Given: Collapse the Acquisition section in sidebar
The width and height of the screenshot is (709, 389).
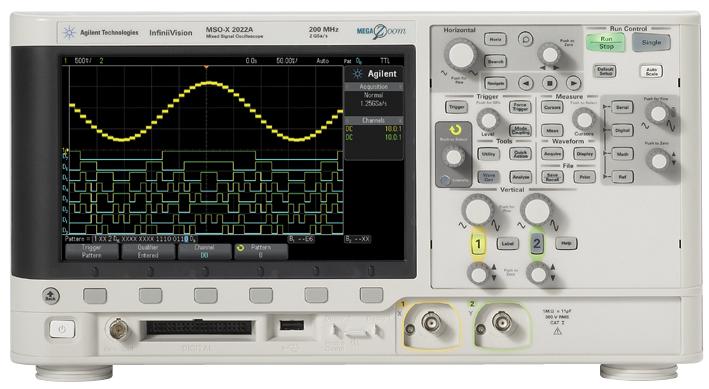Looking at the screenshot, I should point(373,86).
